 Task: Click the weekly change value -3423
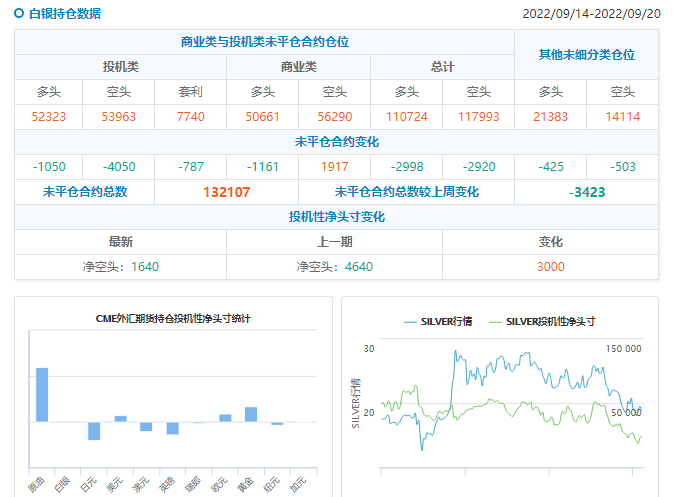click(x=586, y=192)
